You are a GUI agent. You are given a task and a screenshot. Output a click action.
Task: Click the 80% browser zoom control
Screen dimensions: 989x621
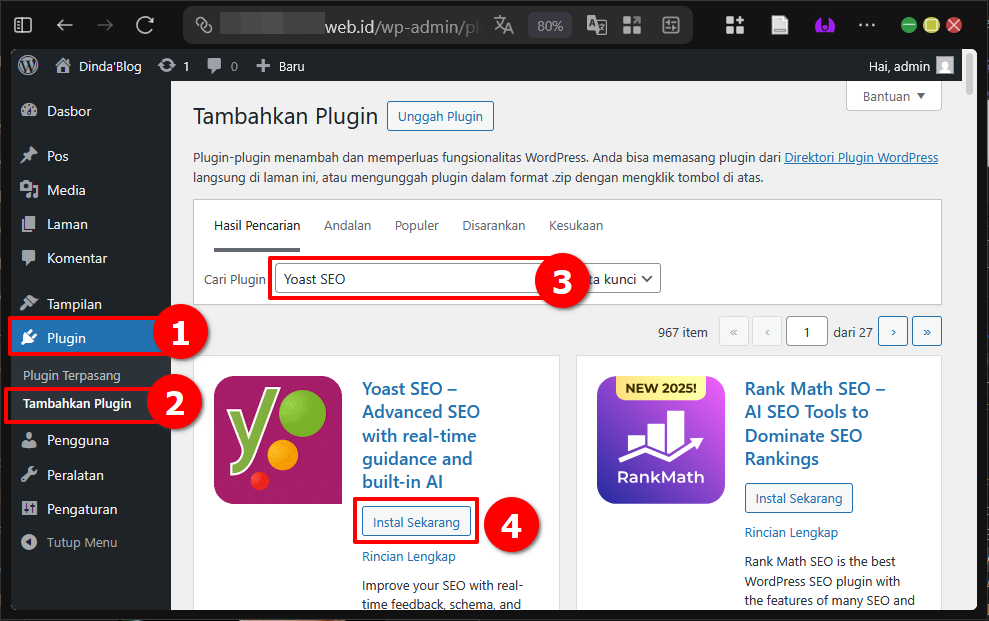(550, 24)
